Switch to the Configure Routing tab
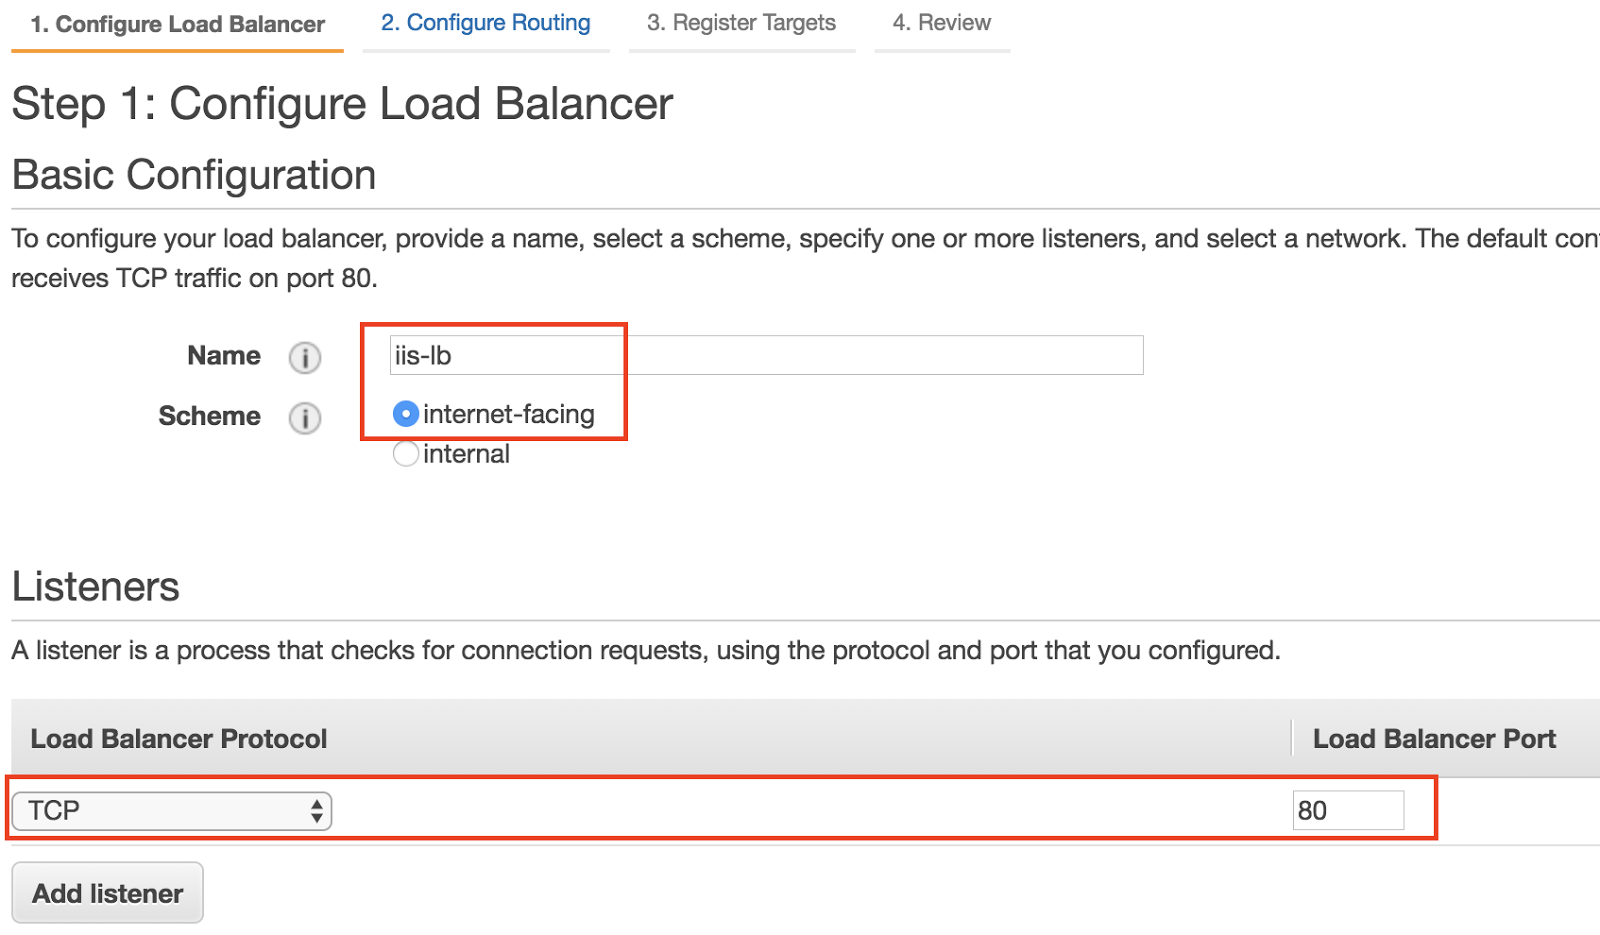 tap(486, 23)
